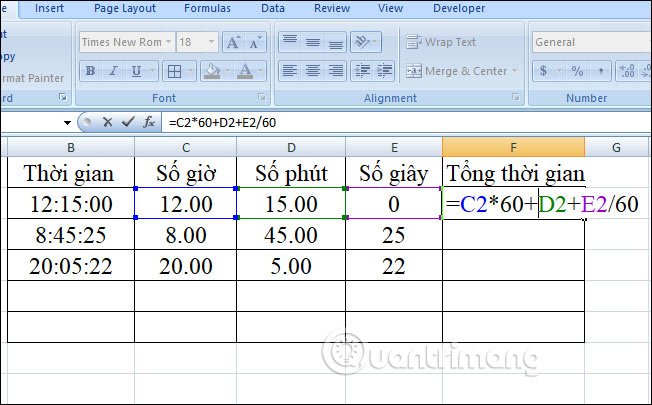This screenshot has height=405, width=652.
Task: Click the Orientation text rotation icon
Action: (366, 42)
